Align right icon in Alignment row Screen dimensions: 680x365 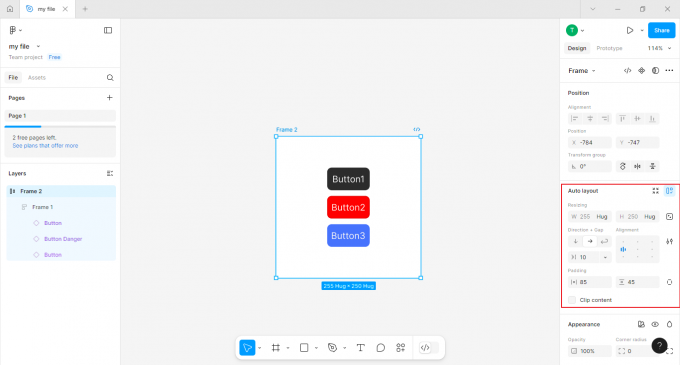click(x=605, y=119)
